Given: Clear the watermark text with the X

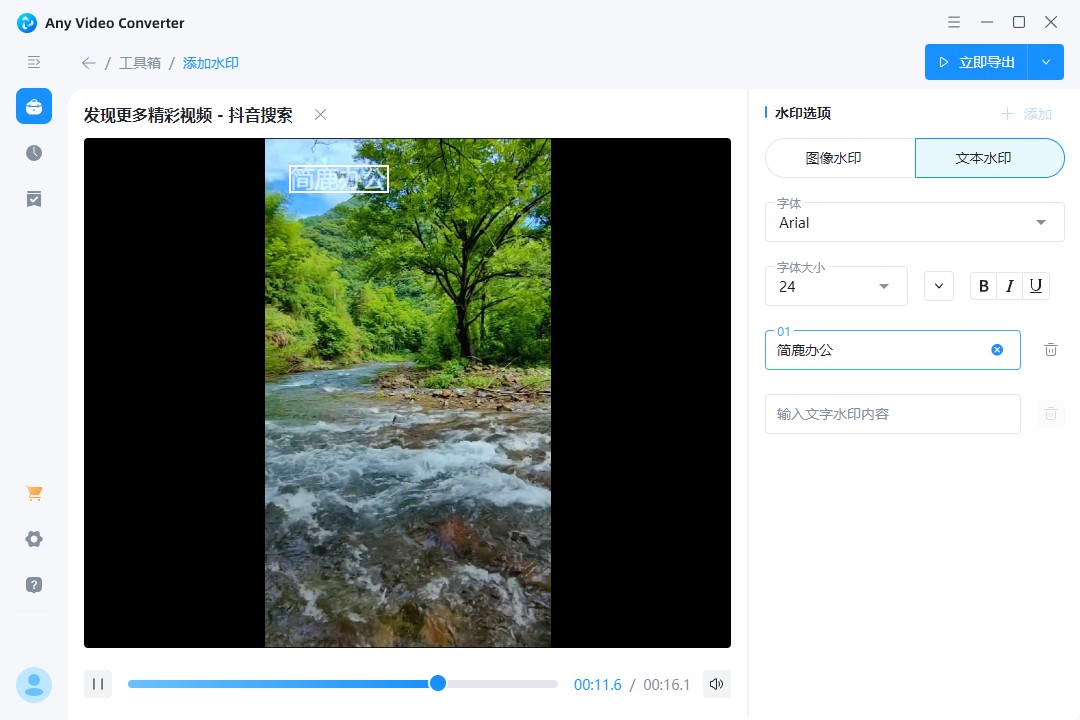Looking at the screenshot, I should pos(996,349).
